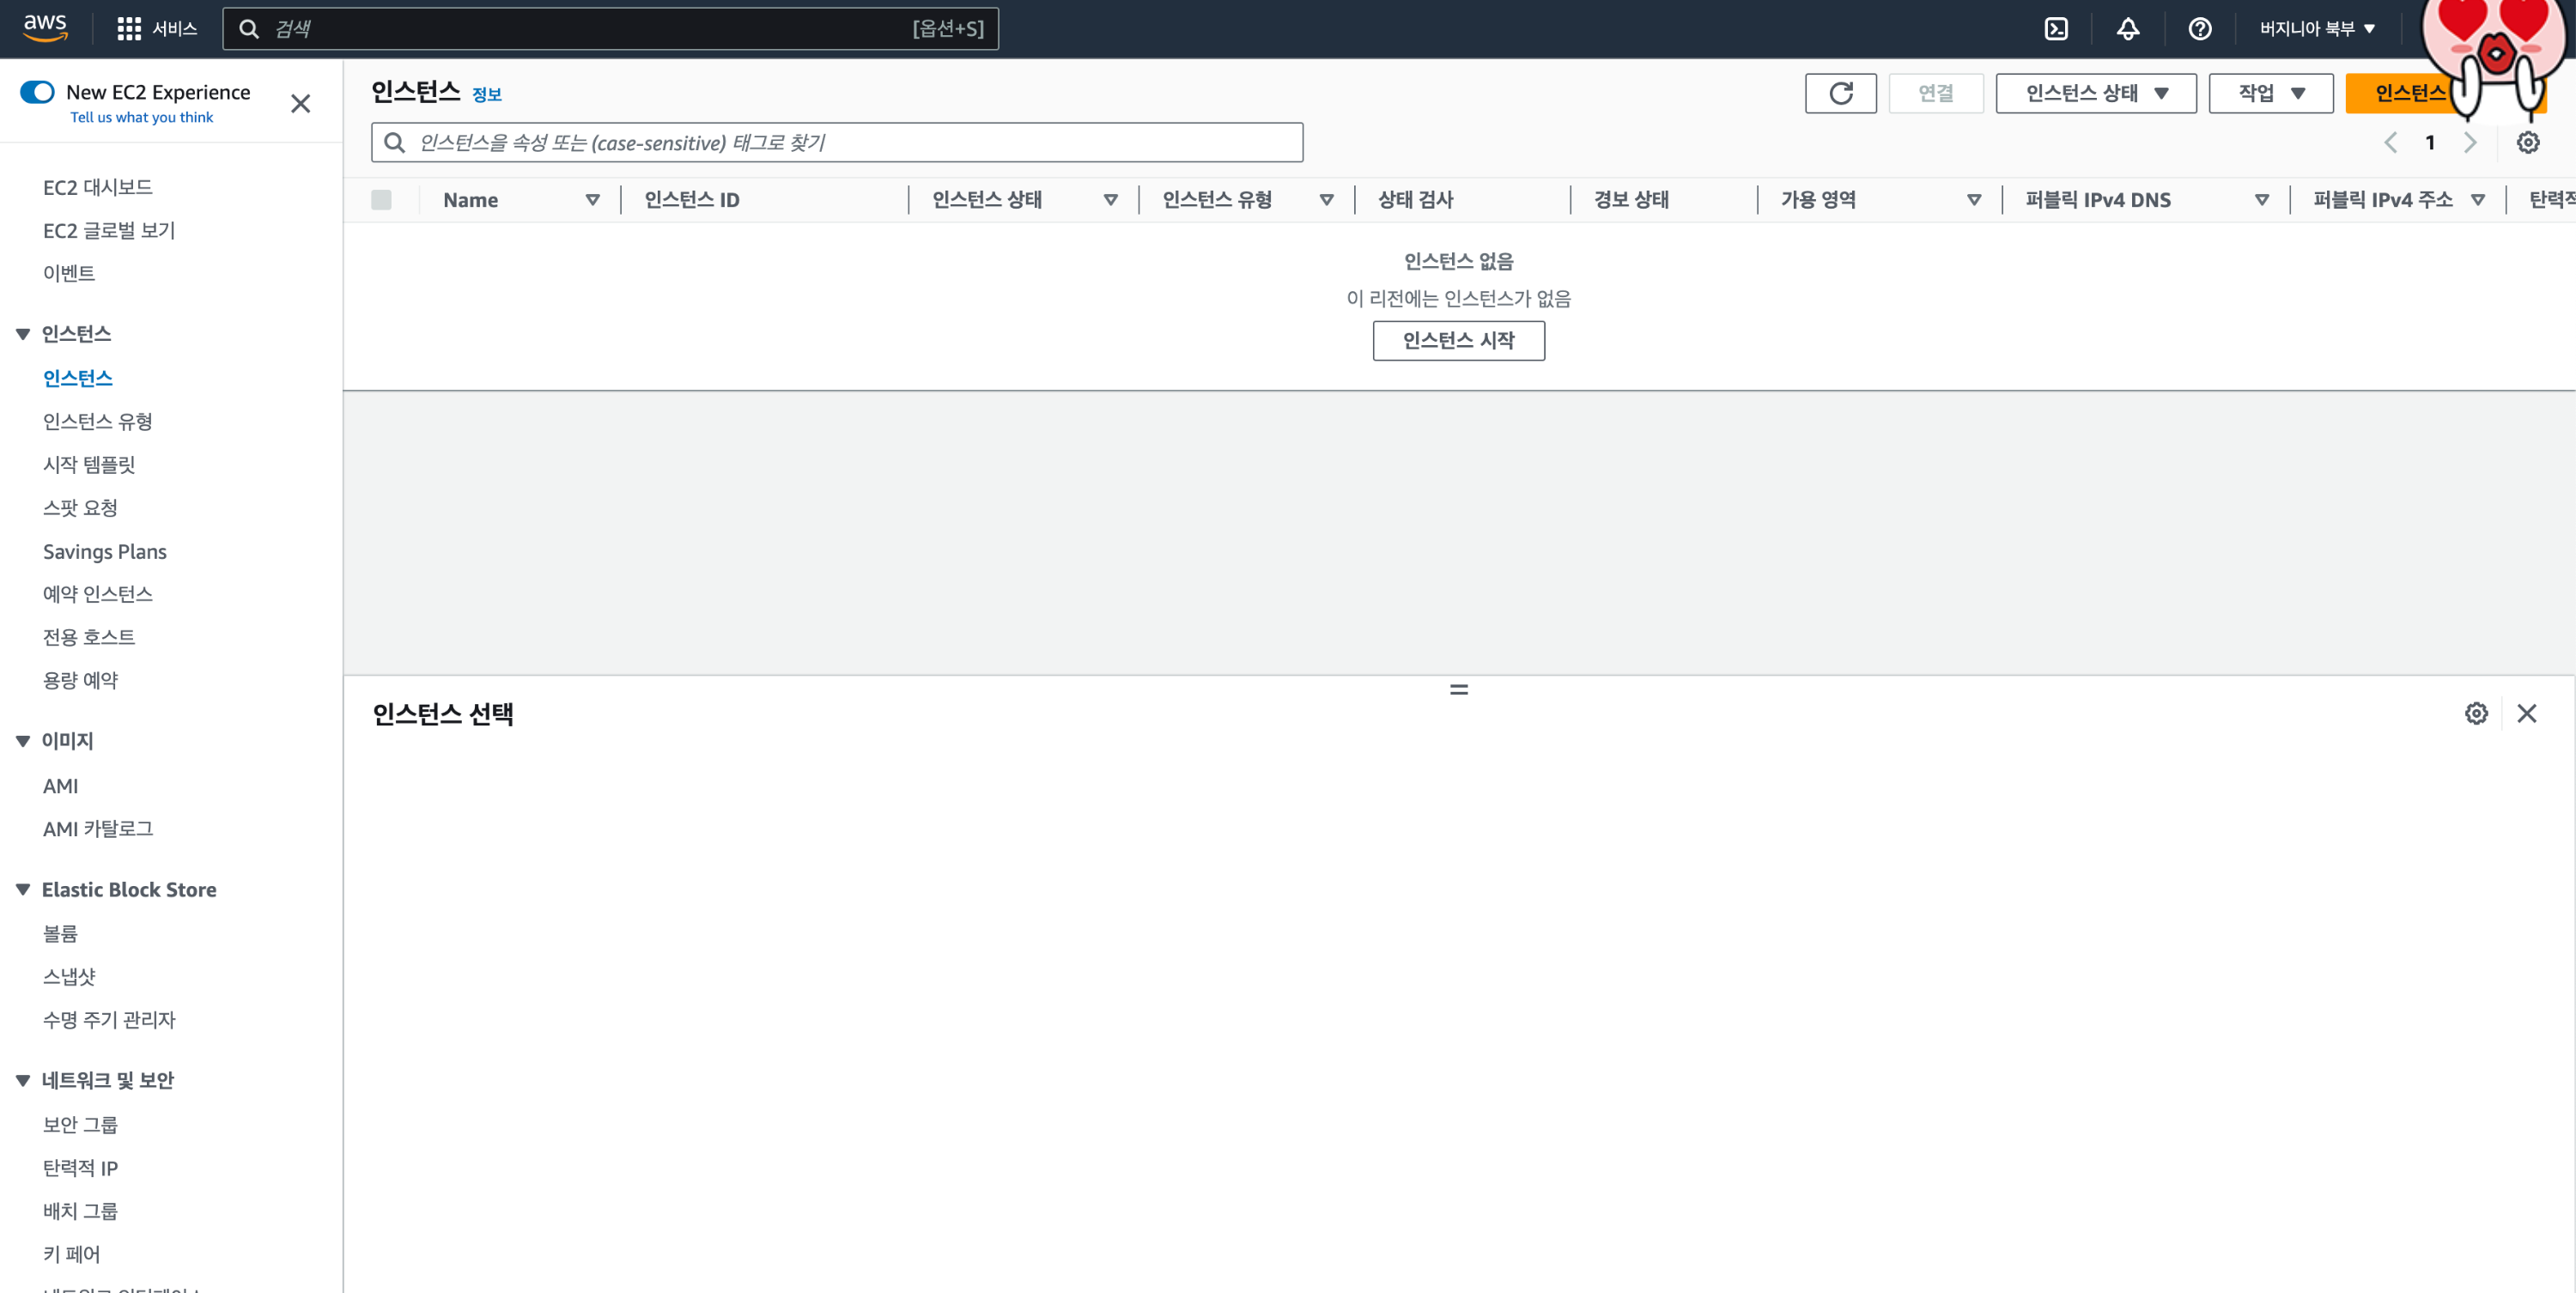This screenshot has height=1293, width=2576.
Task: Click the 인스턴스 시작 button
Action: 1457,340
